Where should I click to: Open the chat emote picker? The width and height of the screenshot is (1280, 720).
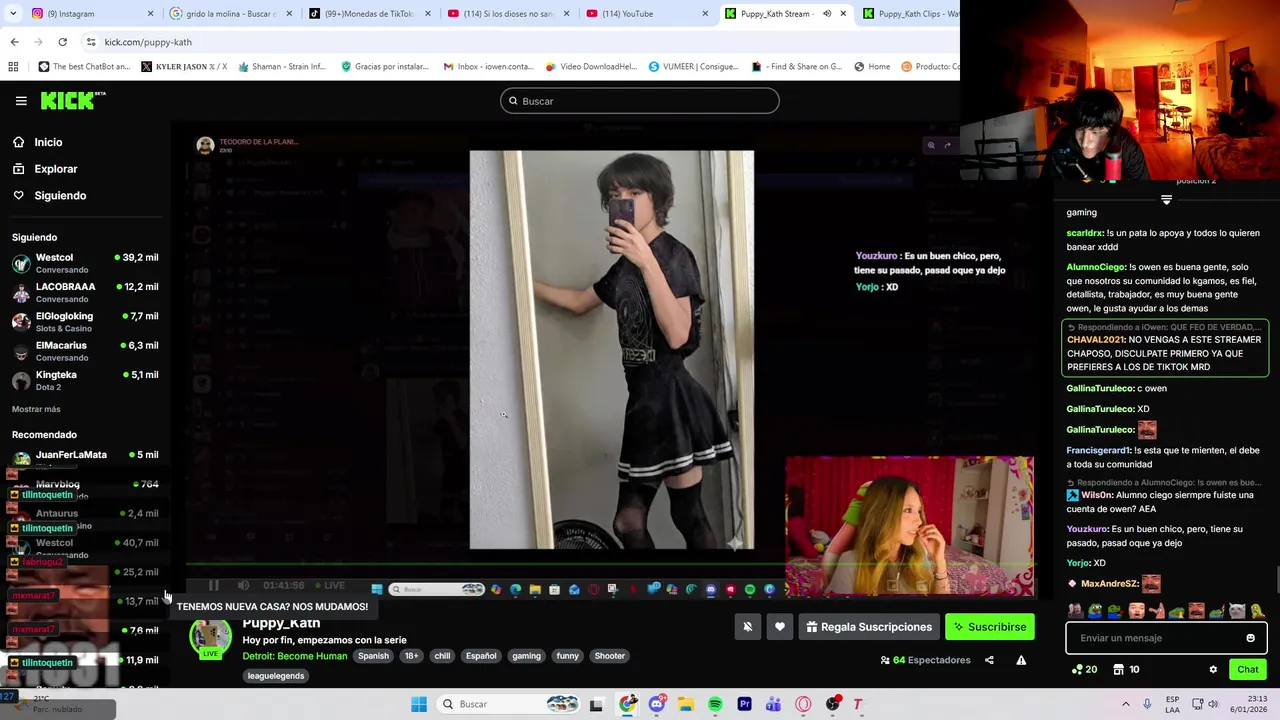pos(1250,638)
